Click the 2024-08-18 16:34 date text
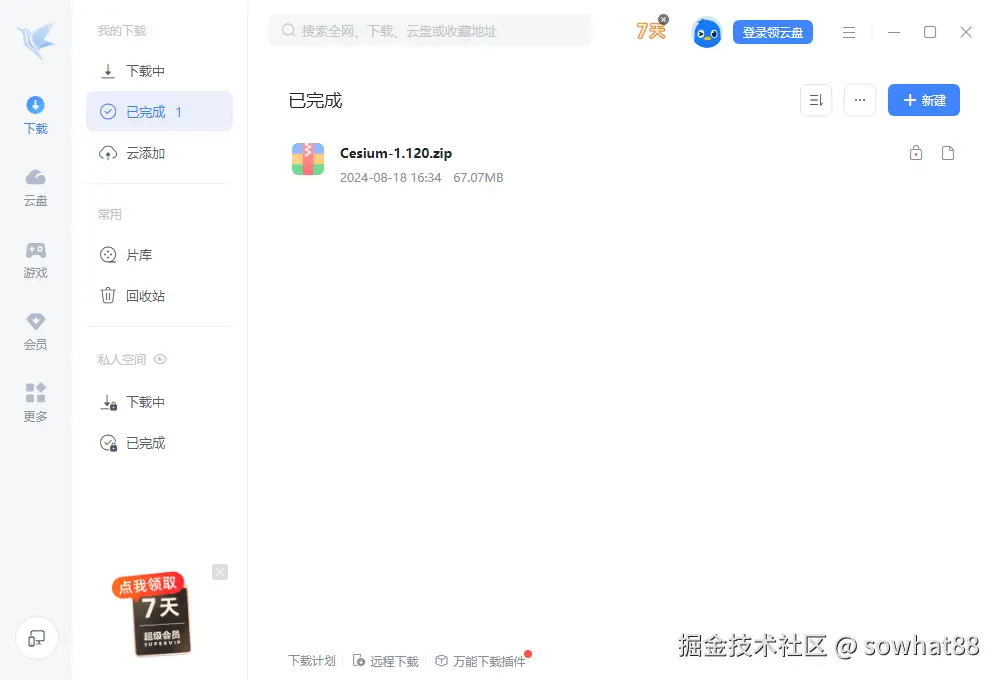1000x680 pixels. click(x=390, y=177)
